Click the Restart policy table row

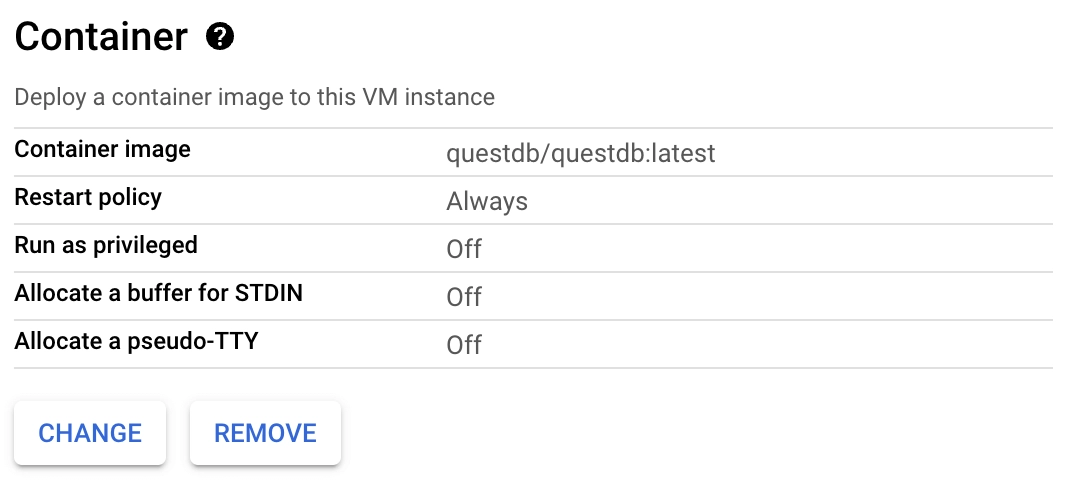800,200
